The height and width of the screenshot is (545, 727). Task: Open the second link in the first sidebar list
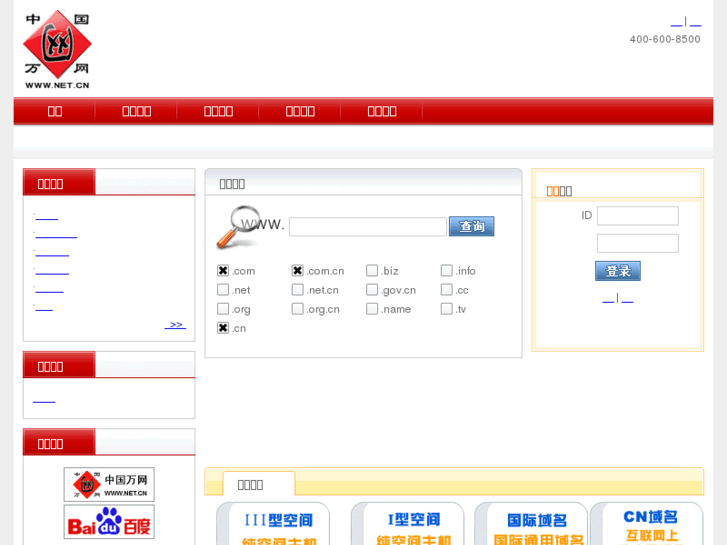pyautogui.click(x=56, y=236)
